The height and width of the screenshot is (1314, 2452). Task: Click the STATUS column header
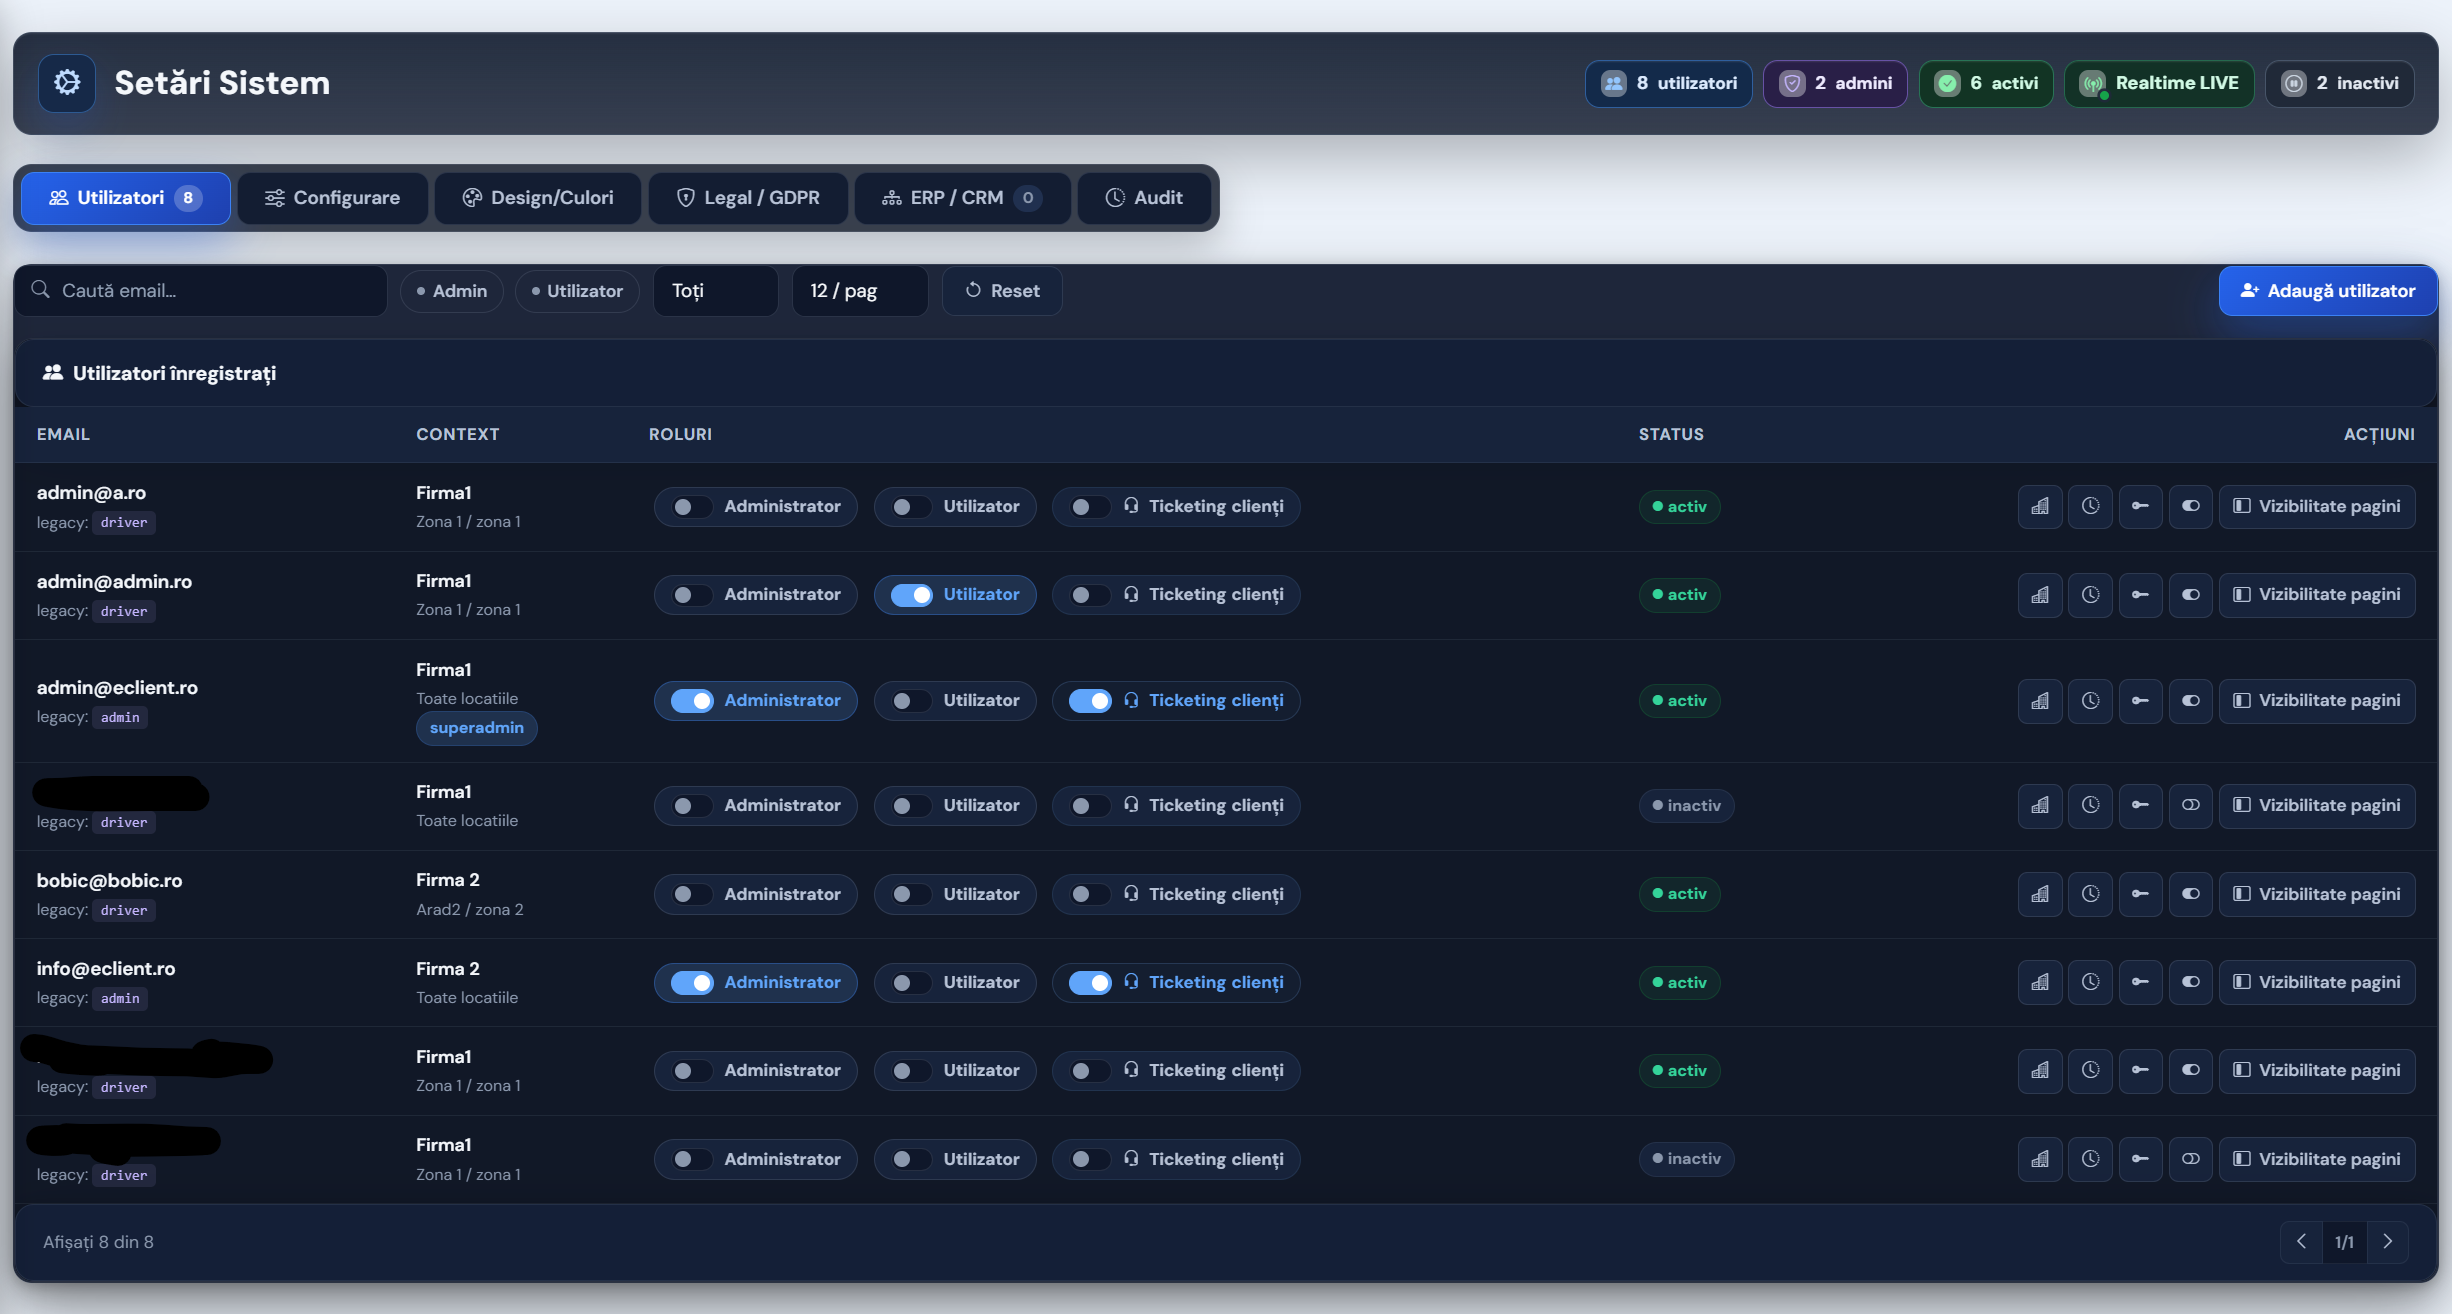pyautogui.click(x=1671, y=434)
